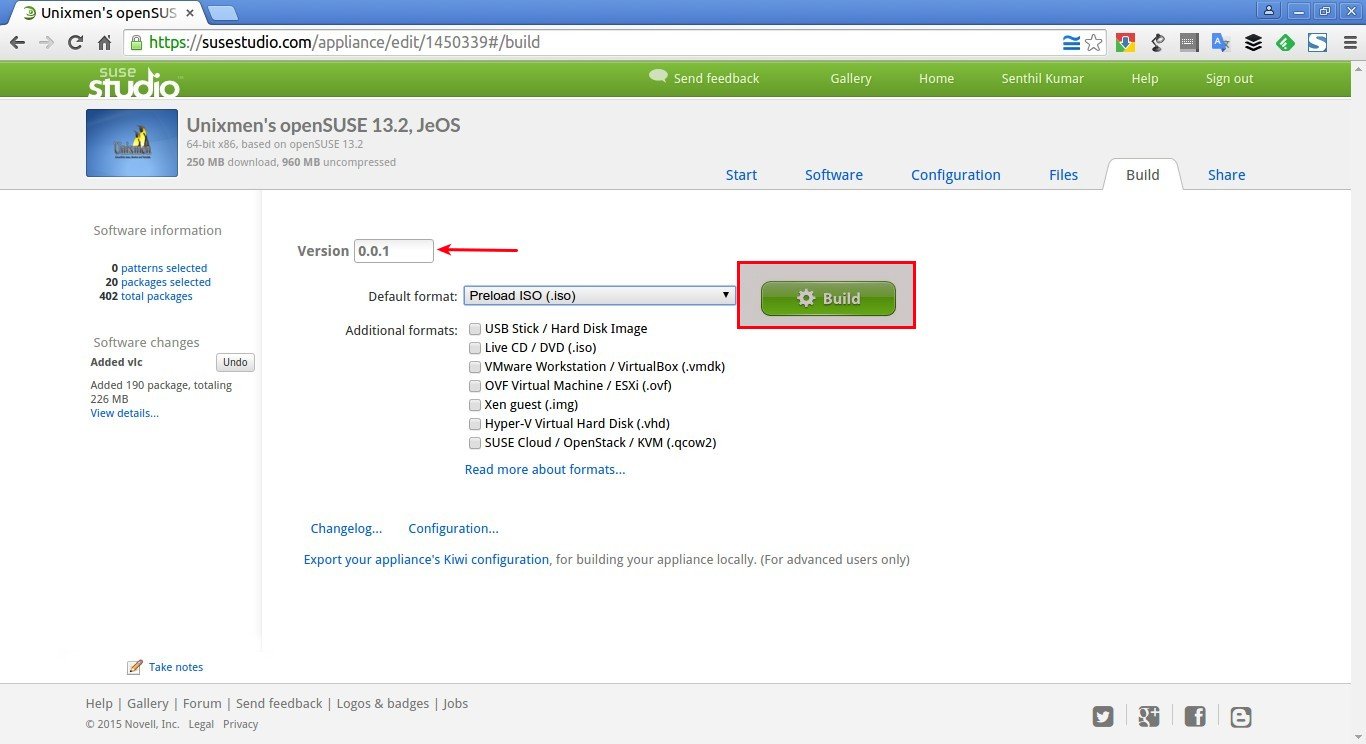
Task: Click the green padlock site info icon
Action: [136, 42]
